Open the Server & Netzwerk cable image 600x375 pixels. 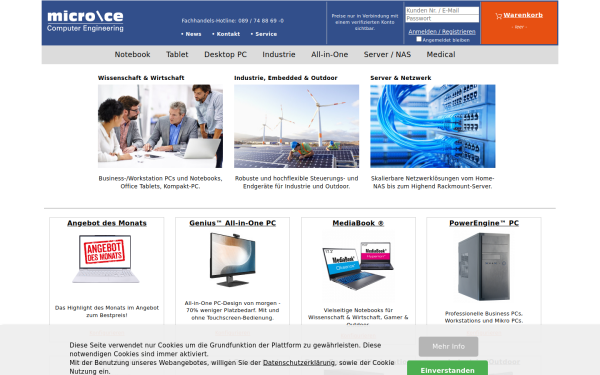tap(433, 126)
